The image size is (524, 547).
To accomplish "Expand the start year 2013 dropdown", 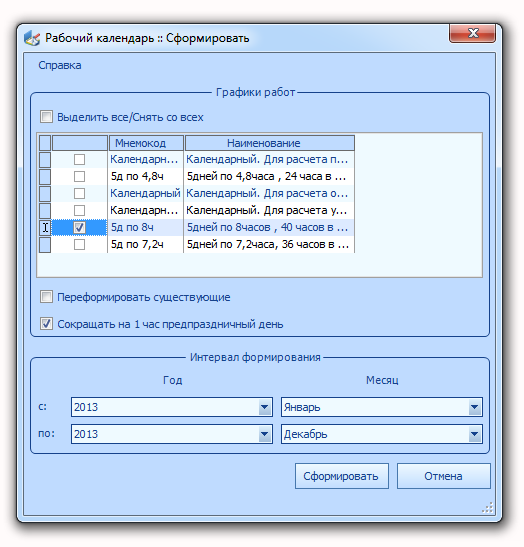I will [265, 407].
